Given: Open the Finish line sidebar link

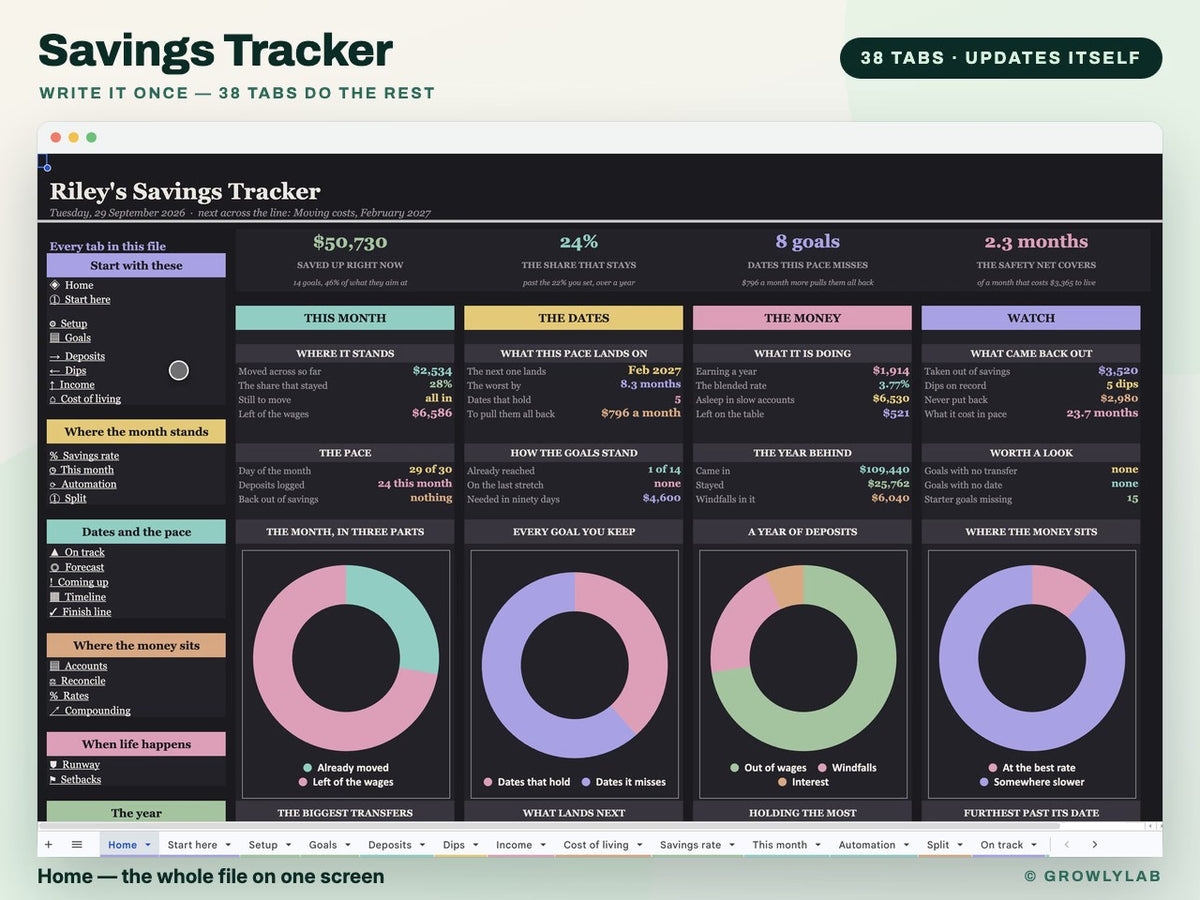Looking at the screenshot, I should 80,612.
